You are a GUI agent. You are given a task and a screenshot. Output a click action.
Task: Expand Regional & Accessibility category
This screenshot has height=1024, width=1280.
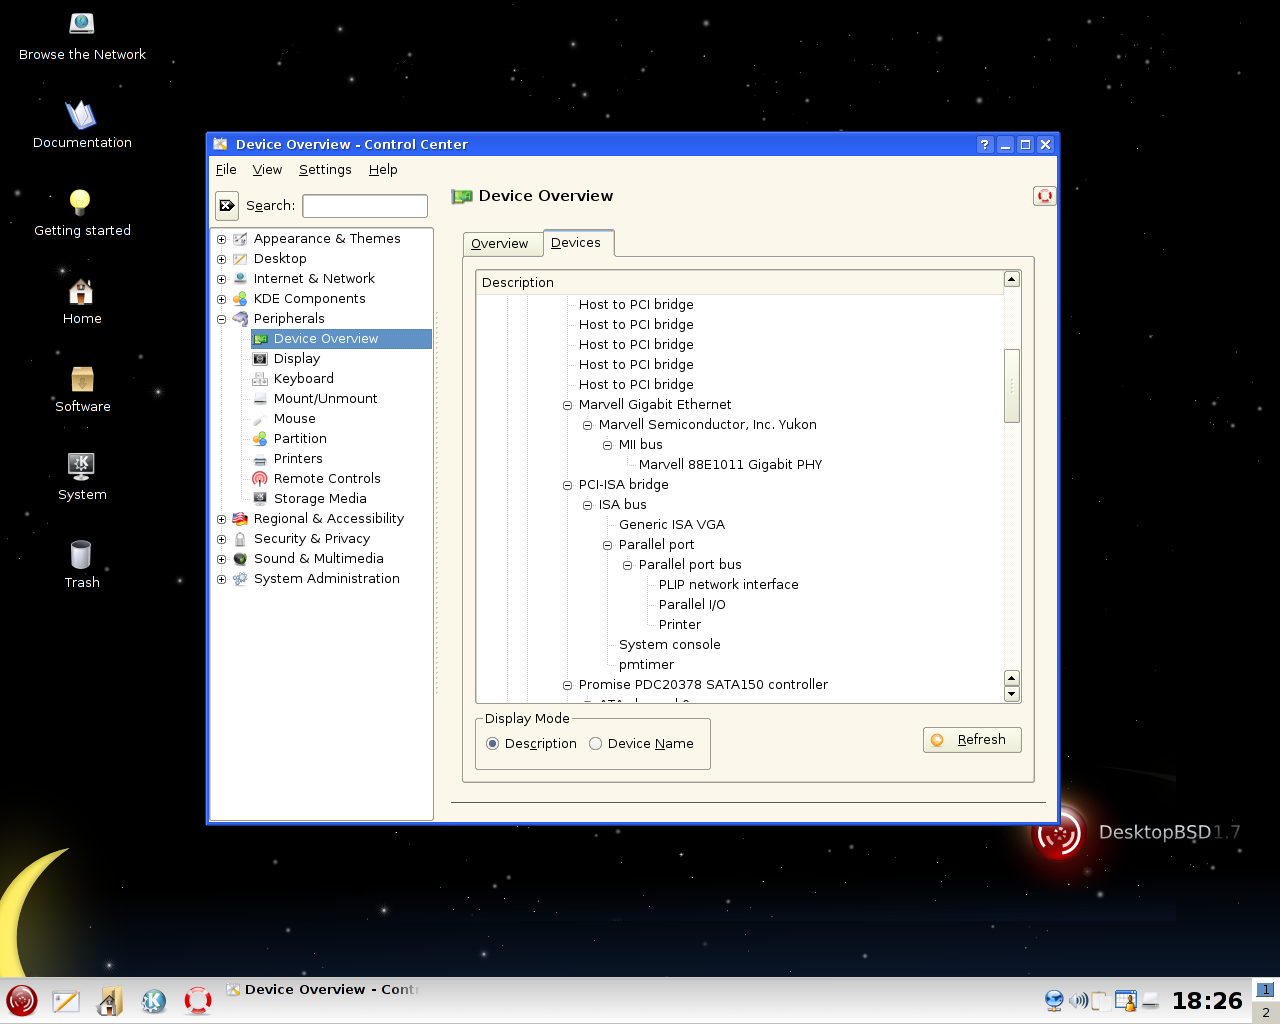coord(222,519)
